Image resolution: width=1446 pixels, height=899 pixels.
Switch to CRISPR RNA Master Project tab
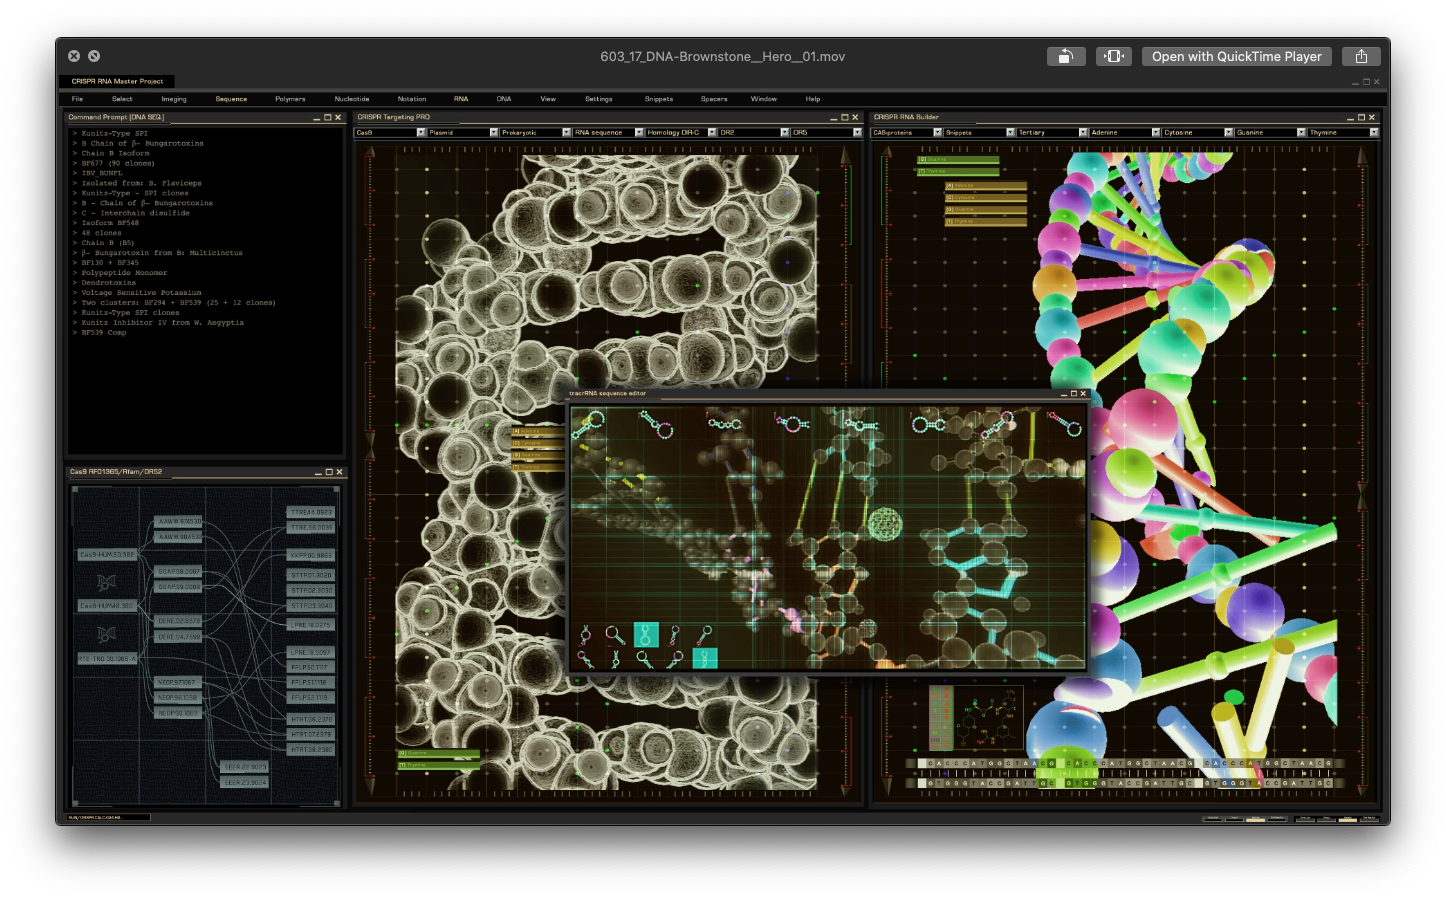117,81
